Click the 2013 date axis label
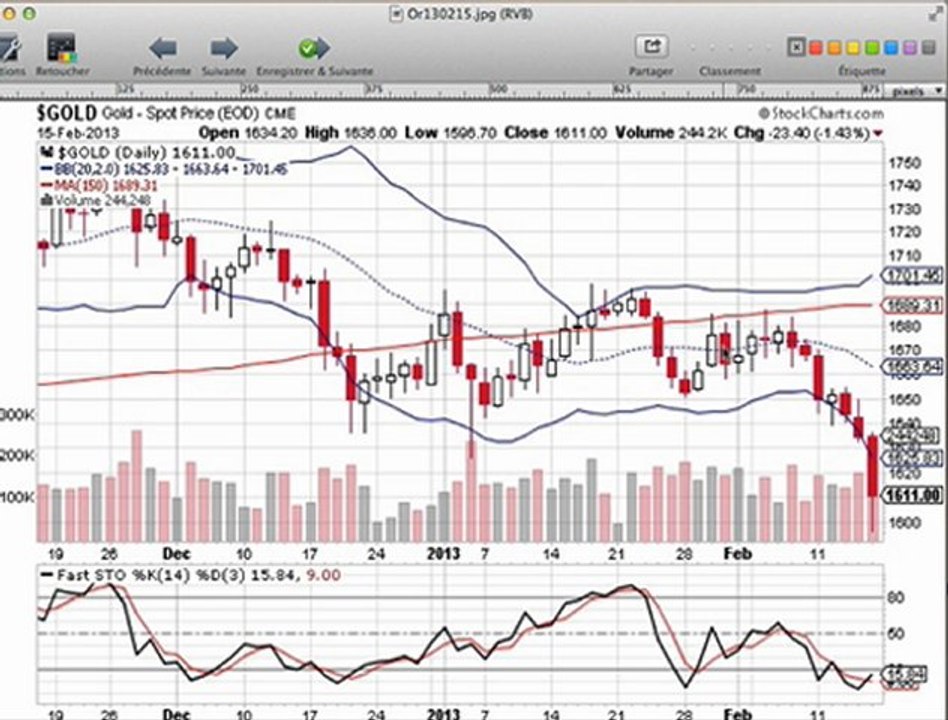 coord(444,553)
